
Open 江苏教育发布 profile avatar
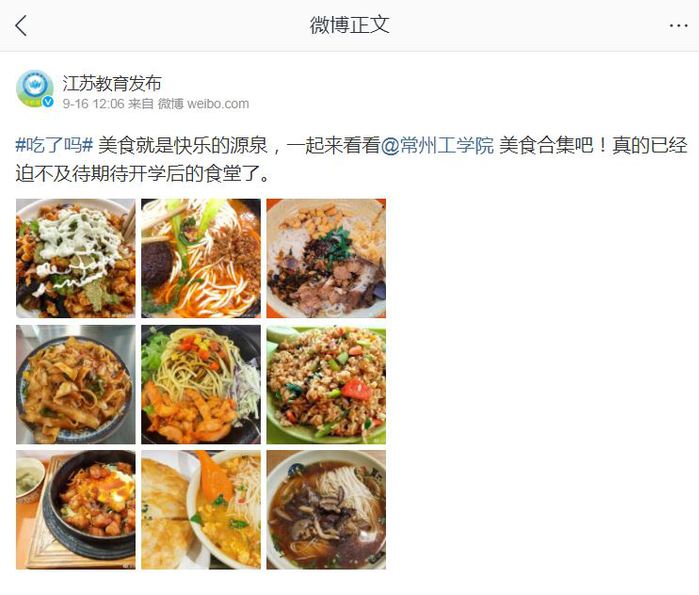35,89
